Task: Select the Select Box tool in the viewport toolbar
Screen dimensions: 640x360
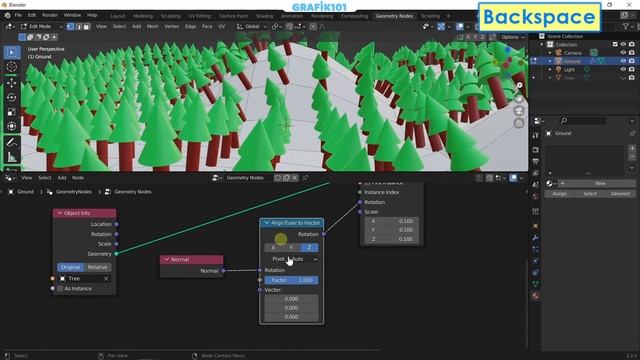Action: pyautogui.click(x=11, y=53)
